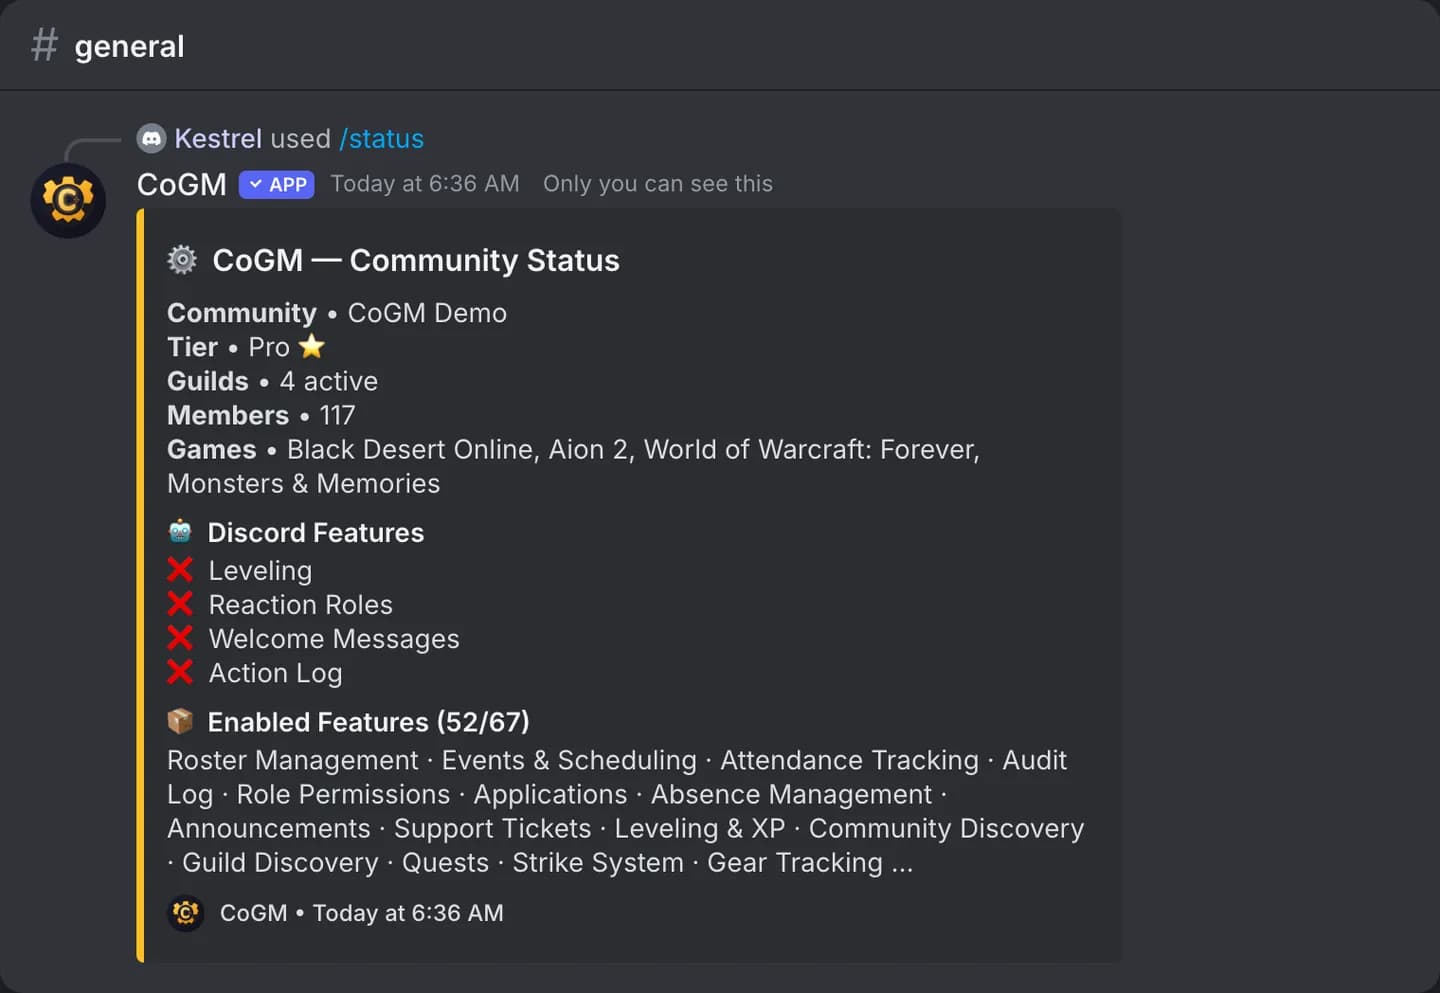1440x993 pixels.
Task: Click the 'CoGM — Community Status' embed title
Action: (416, 260)
